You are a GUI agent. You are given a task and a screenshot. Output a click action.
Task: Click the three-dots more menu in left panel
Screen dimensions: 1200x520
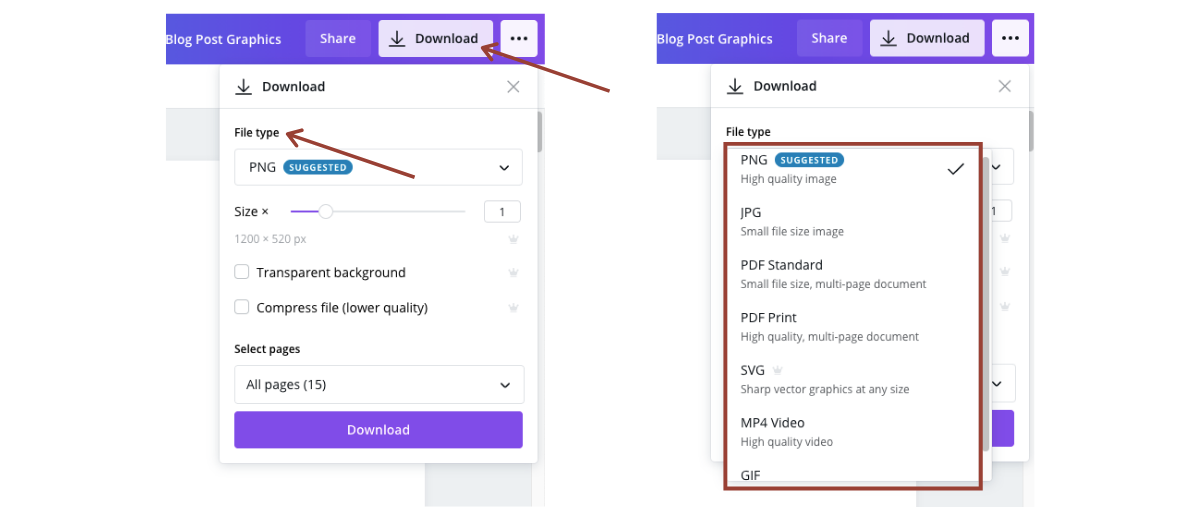coord(518,38)
